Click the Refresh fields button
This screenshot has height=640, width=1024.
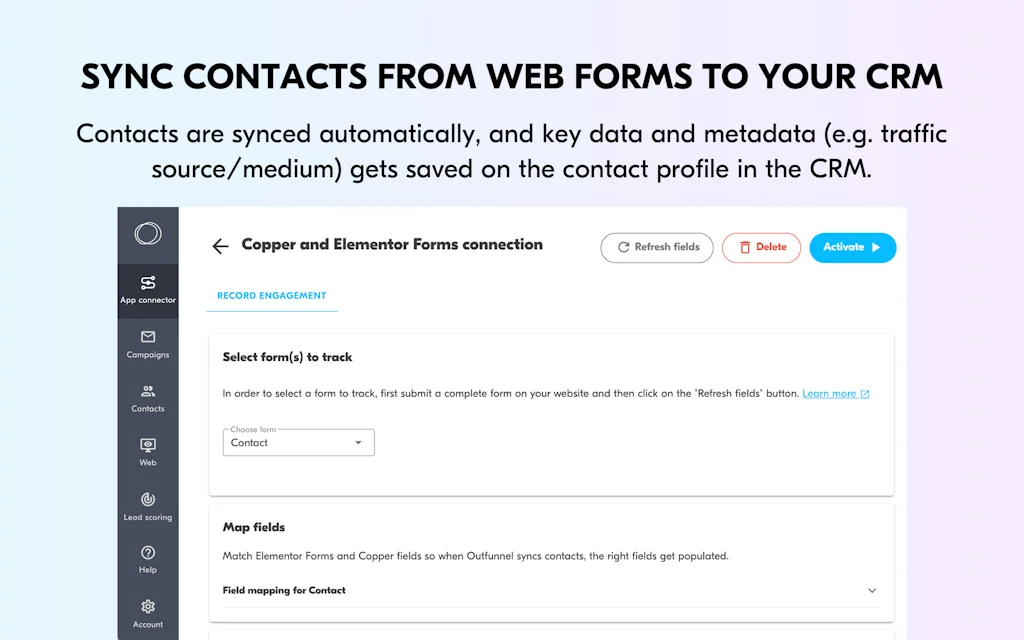(x=656, y=247)
